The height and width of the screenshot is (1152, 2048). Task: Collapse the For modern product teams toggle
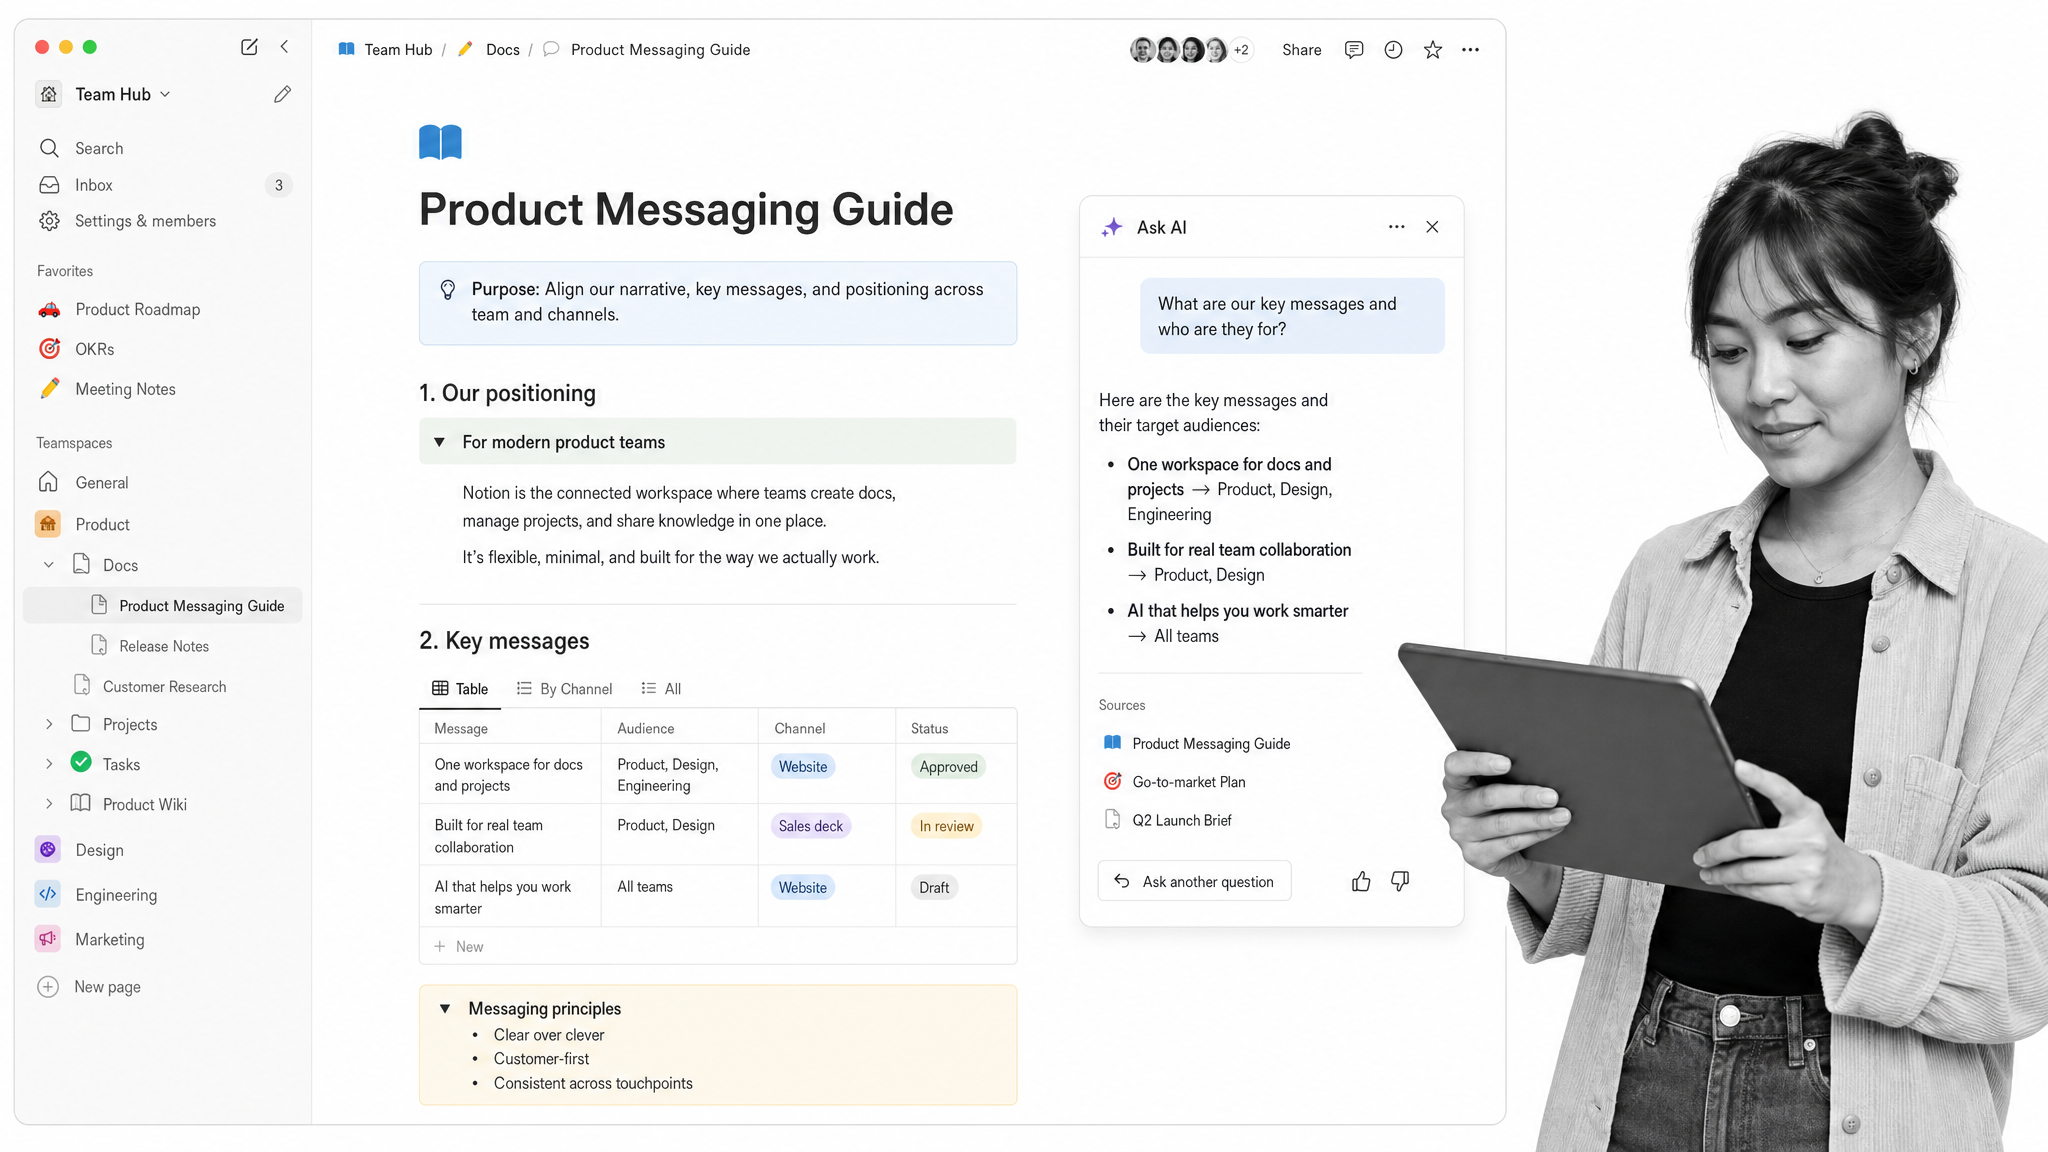[439, 442]
